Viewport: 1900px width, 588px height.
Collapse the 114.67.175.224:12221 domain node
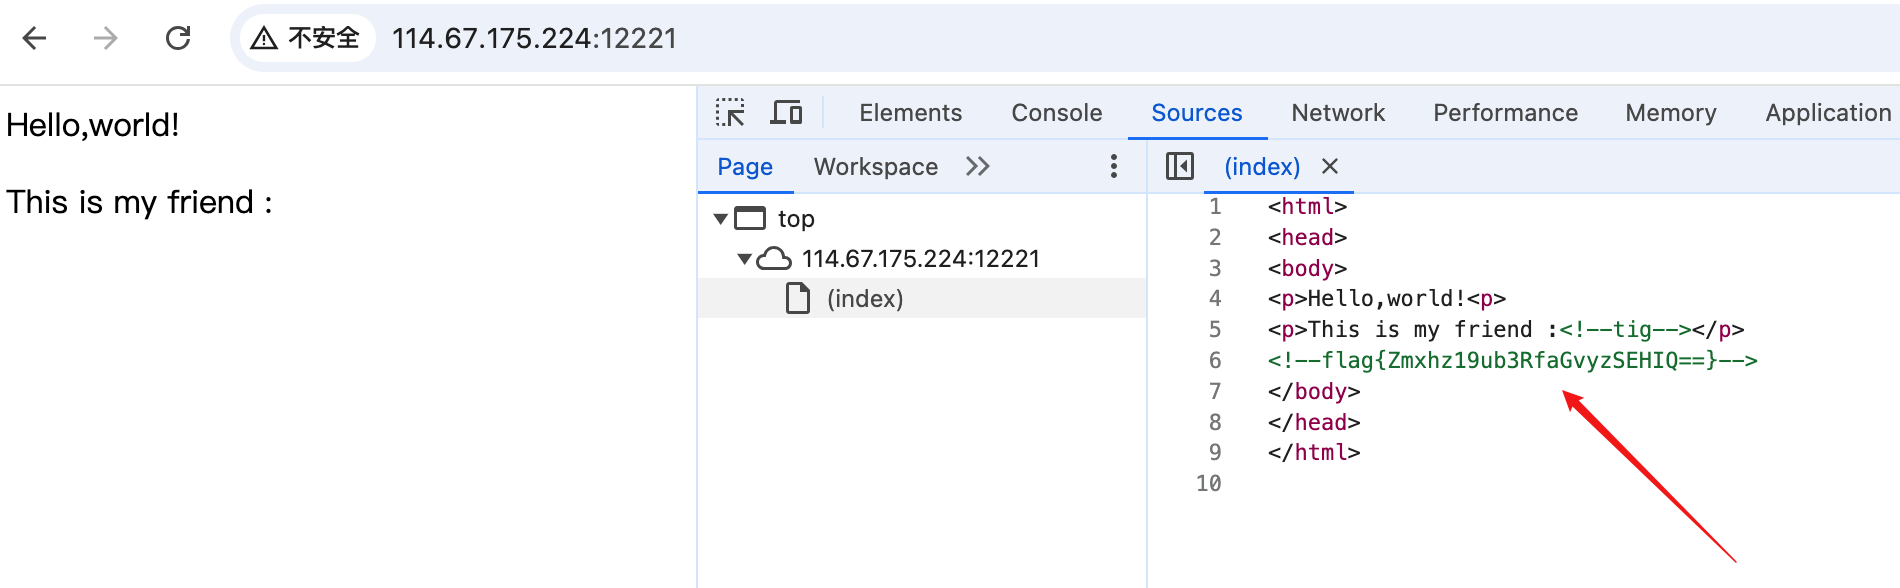(x=744, y=259)
